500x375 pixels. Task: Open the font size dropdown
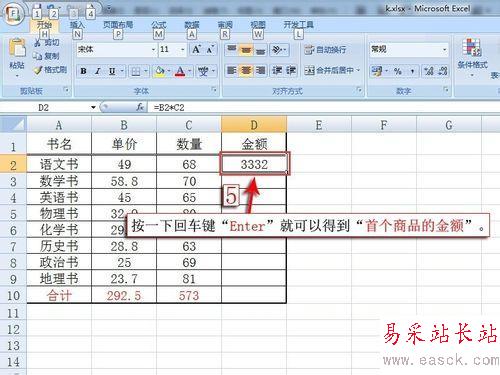coord(182,50)
